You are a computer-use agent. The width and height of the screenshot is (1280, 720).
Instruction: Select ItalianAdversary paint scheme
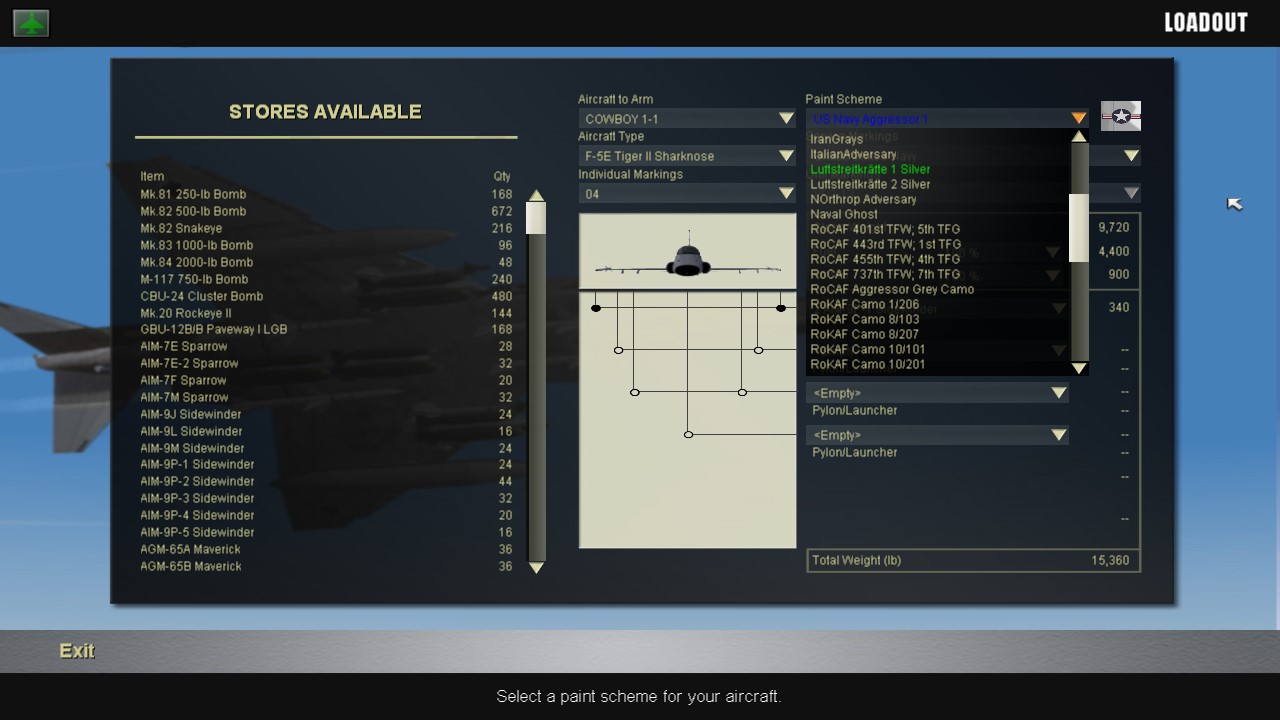pos(853,154)
